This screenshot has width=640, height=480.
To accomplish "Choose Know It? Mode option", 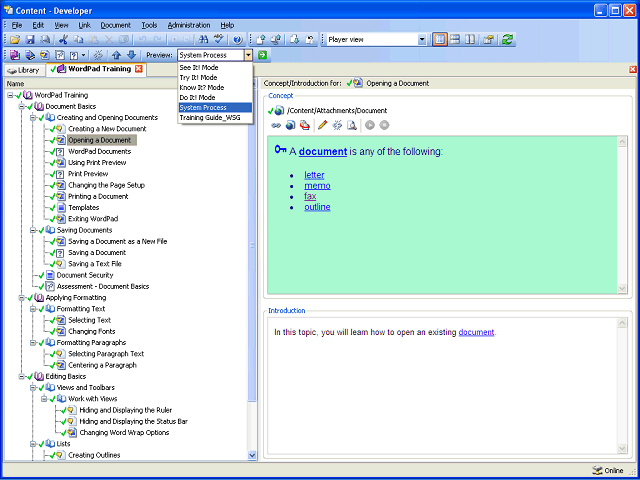I will tap(215, 87).
